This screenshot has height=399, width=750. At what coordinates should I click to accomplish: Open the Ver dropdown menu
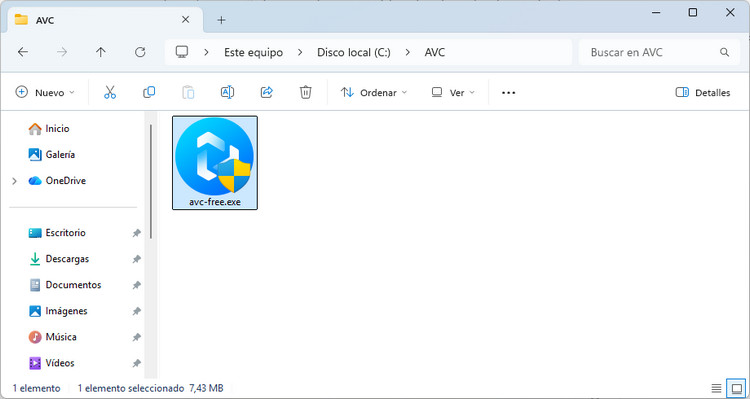(453, 92)
